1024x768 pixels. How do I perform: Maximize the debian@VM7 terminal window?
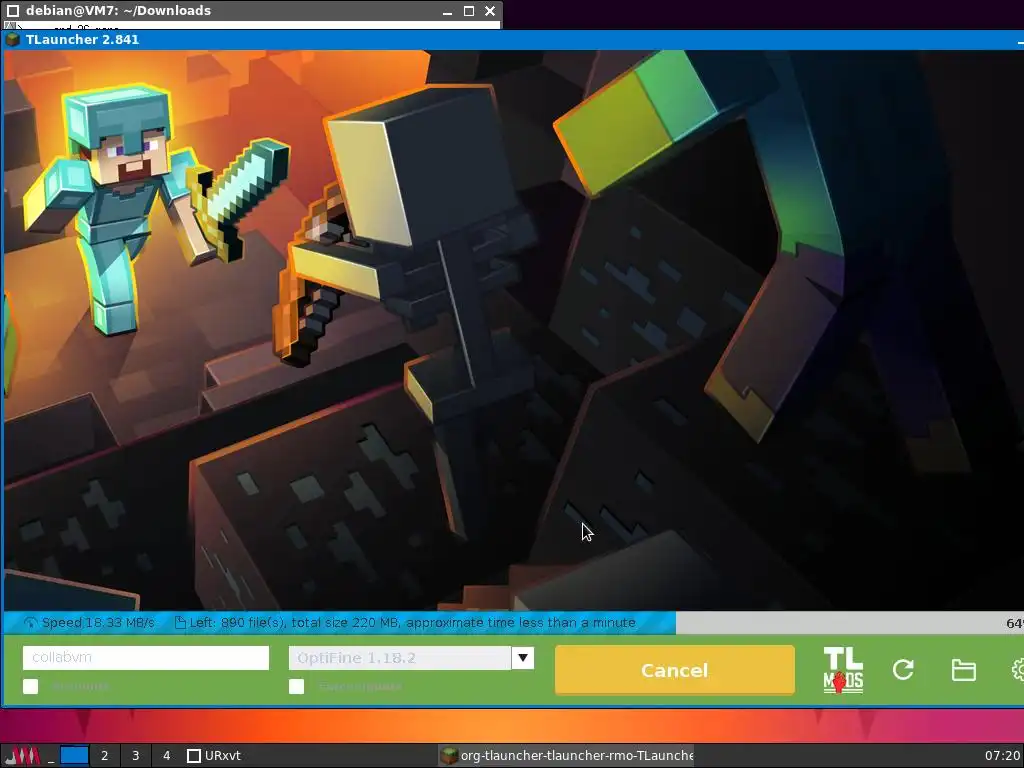(468, 11)
